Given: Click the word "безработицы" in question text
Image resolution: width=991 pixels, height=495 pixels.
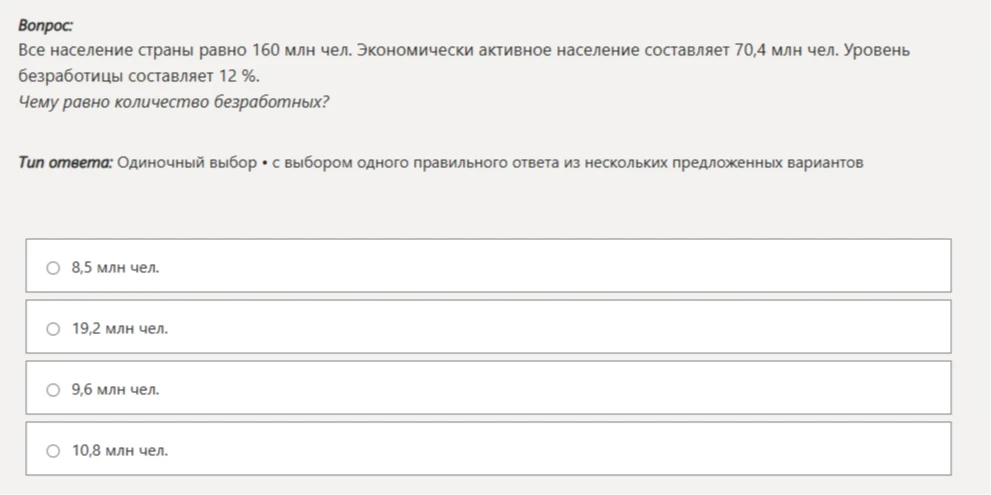Looking at the screenshot, I should 71,76.
